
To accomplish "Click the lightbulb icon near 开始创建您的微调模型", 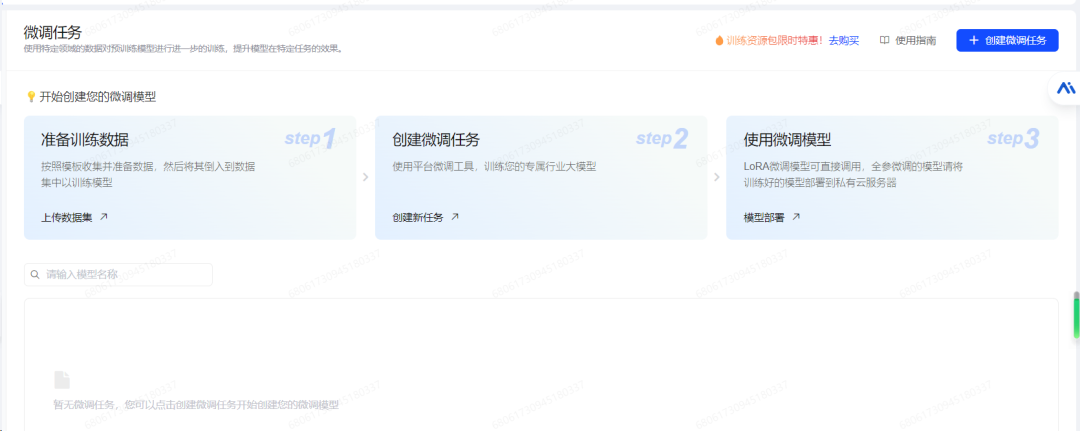I will [x=31, y=97].
